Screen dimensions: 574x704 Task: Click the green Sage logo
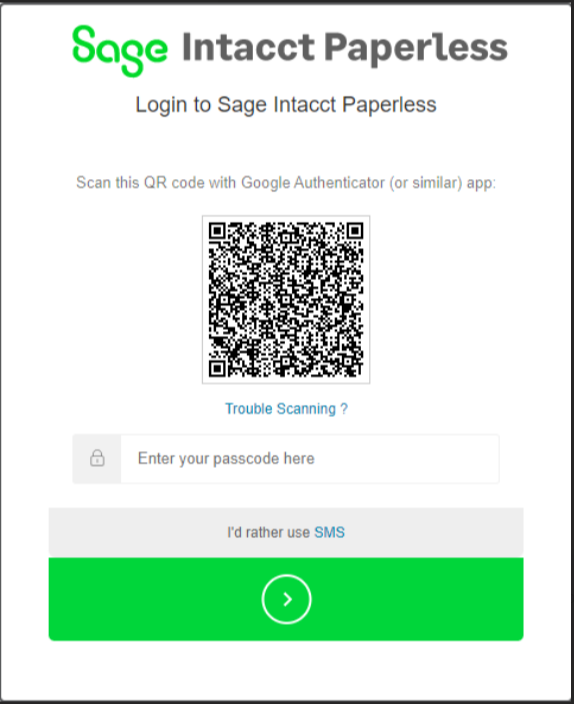pos(120,51)
